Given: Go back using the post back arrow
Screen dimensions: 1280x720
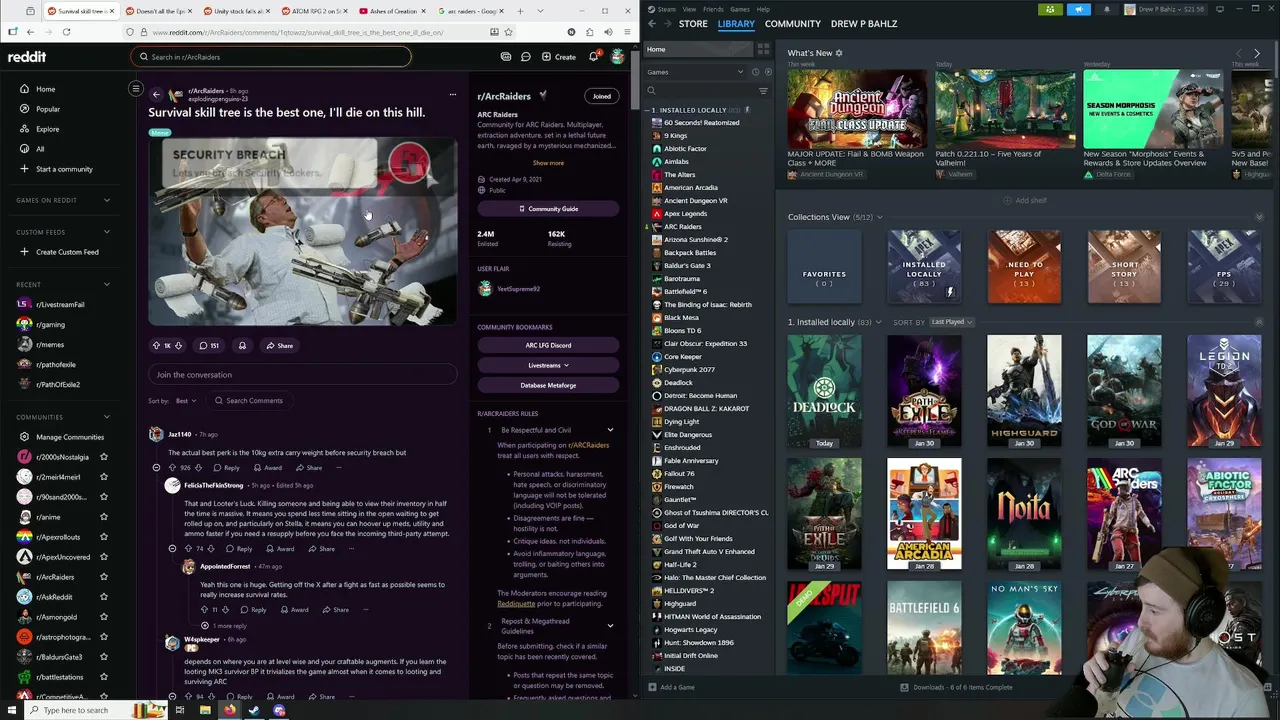Looking at the screenshot, I should tap(156, 95).
